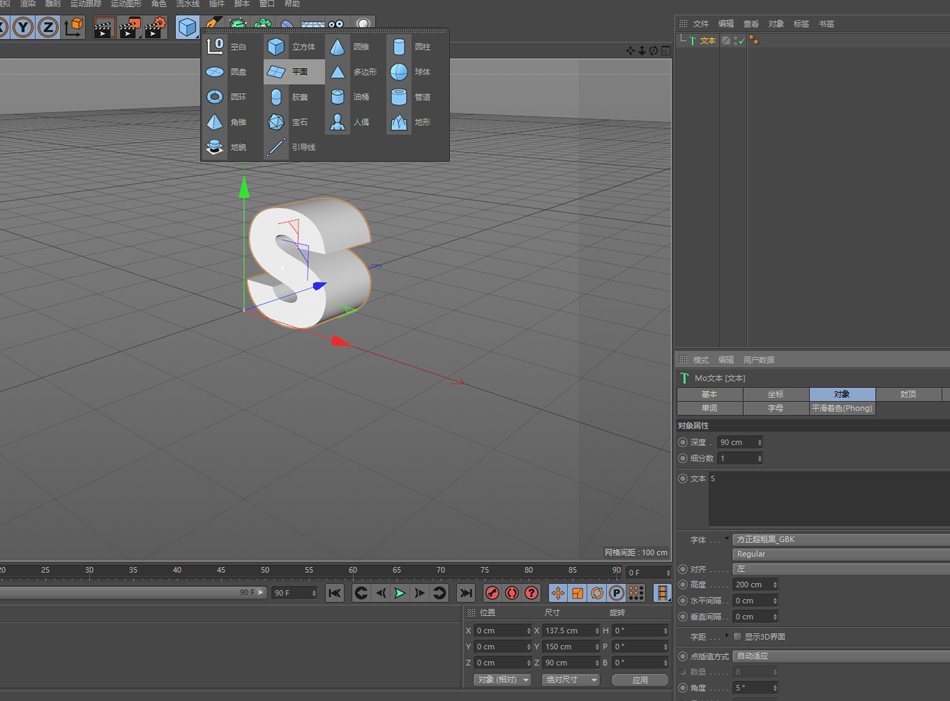The image size is (950, 701).
Task: Open the 对齐 alignment dropdown showing 左
Action: (x=841, y=569)
